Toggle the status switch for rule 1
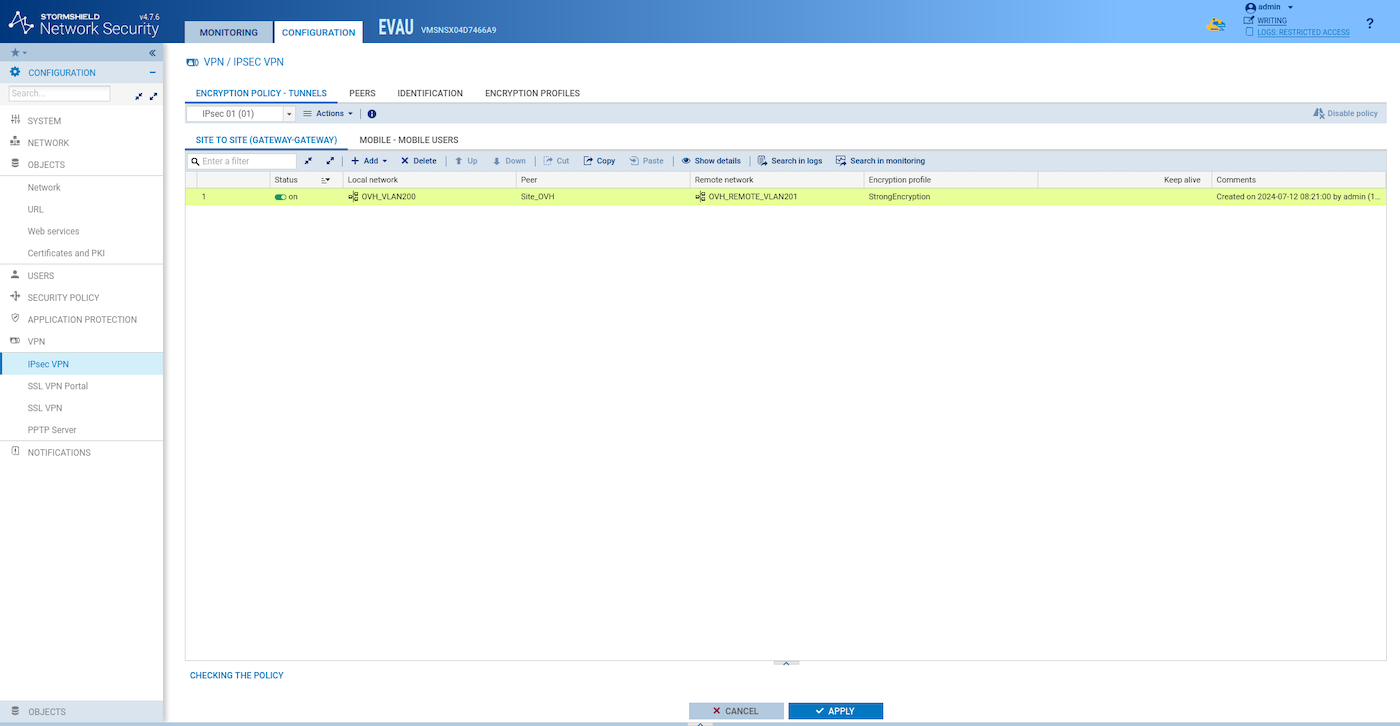1400x726 pixels. (x=280, y=197)
